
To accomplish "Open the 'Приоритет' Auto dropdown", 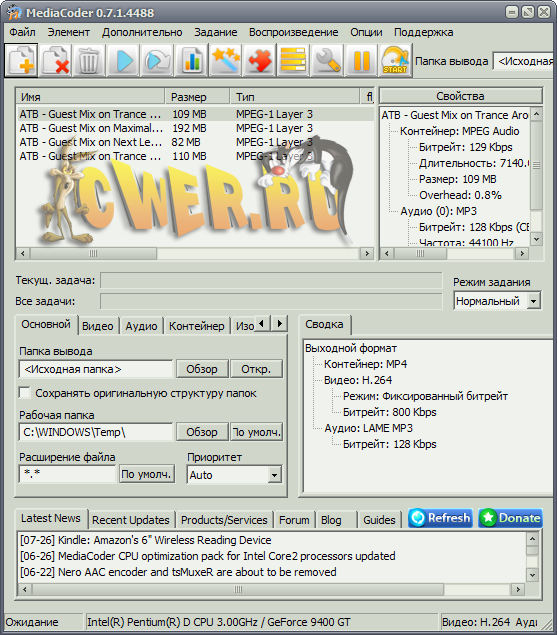I will 274,475.
